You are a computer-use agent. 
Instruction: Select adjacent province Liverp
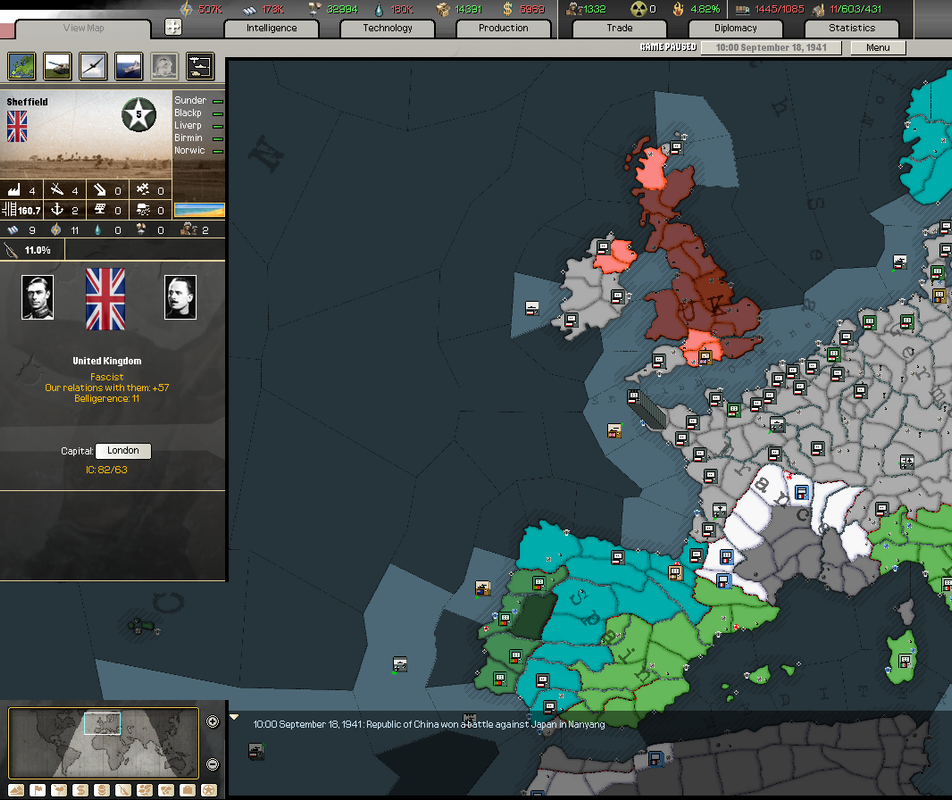coord(188,125)
